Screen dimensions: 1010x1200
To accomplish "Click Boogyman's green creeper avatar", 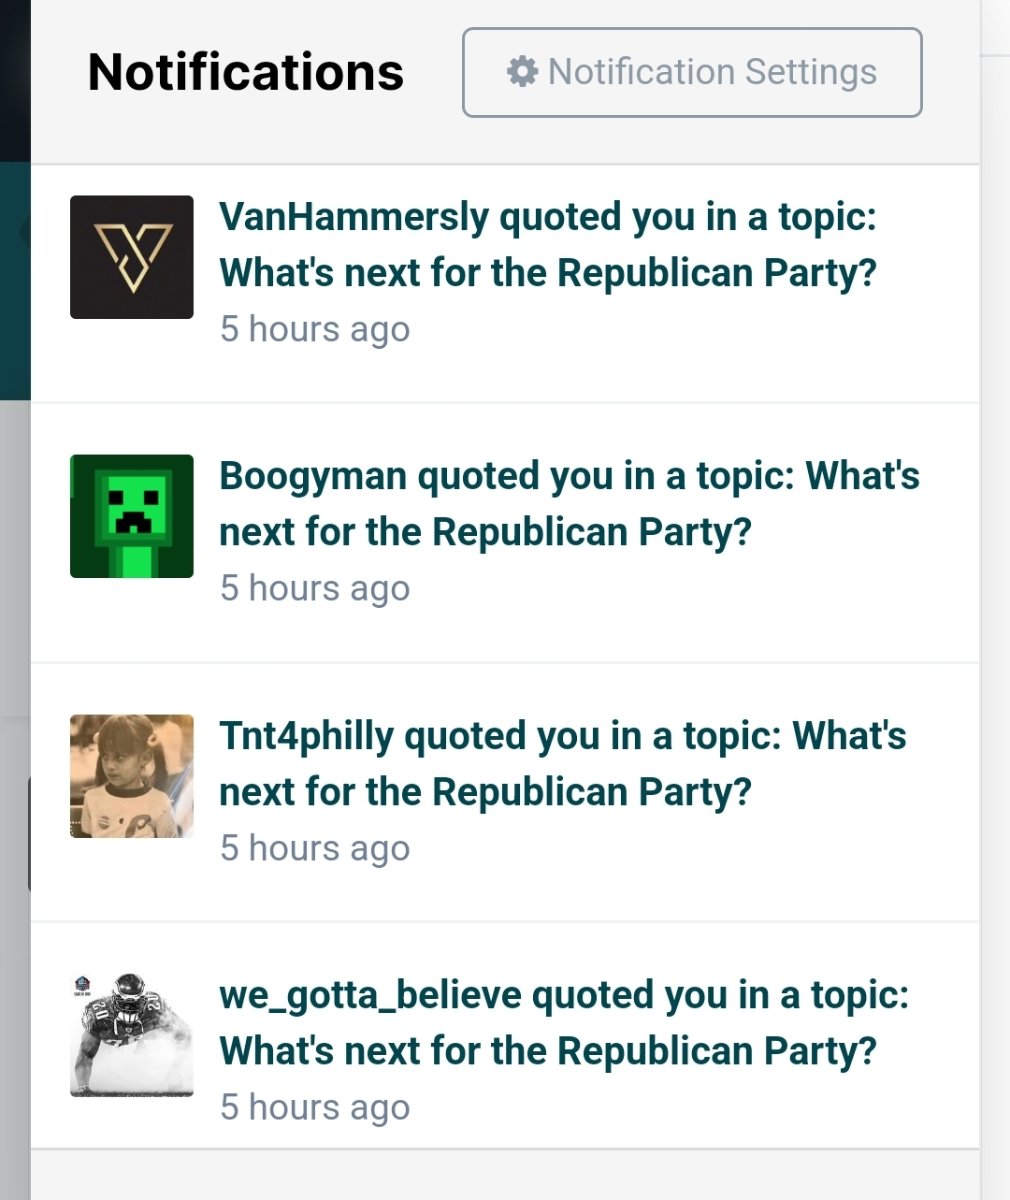I will pos(131,516).
